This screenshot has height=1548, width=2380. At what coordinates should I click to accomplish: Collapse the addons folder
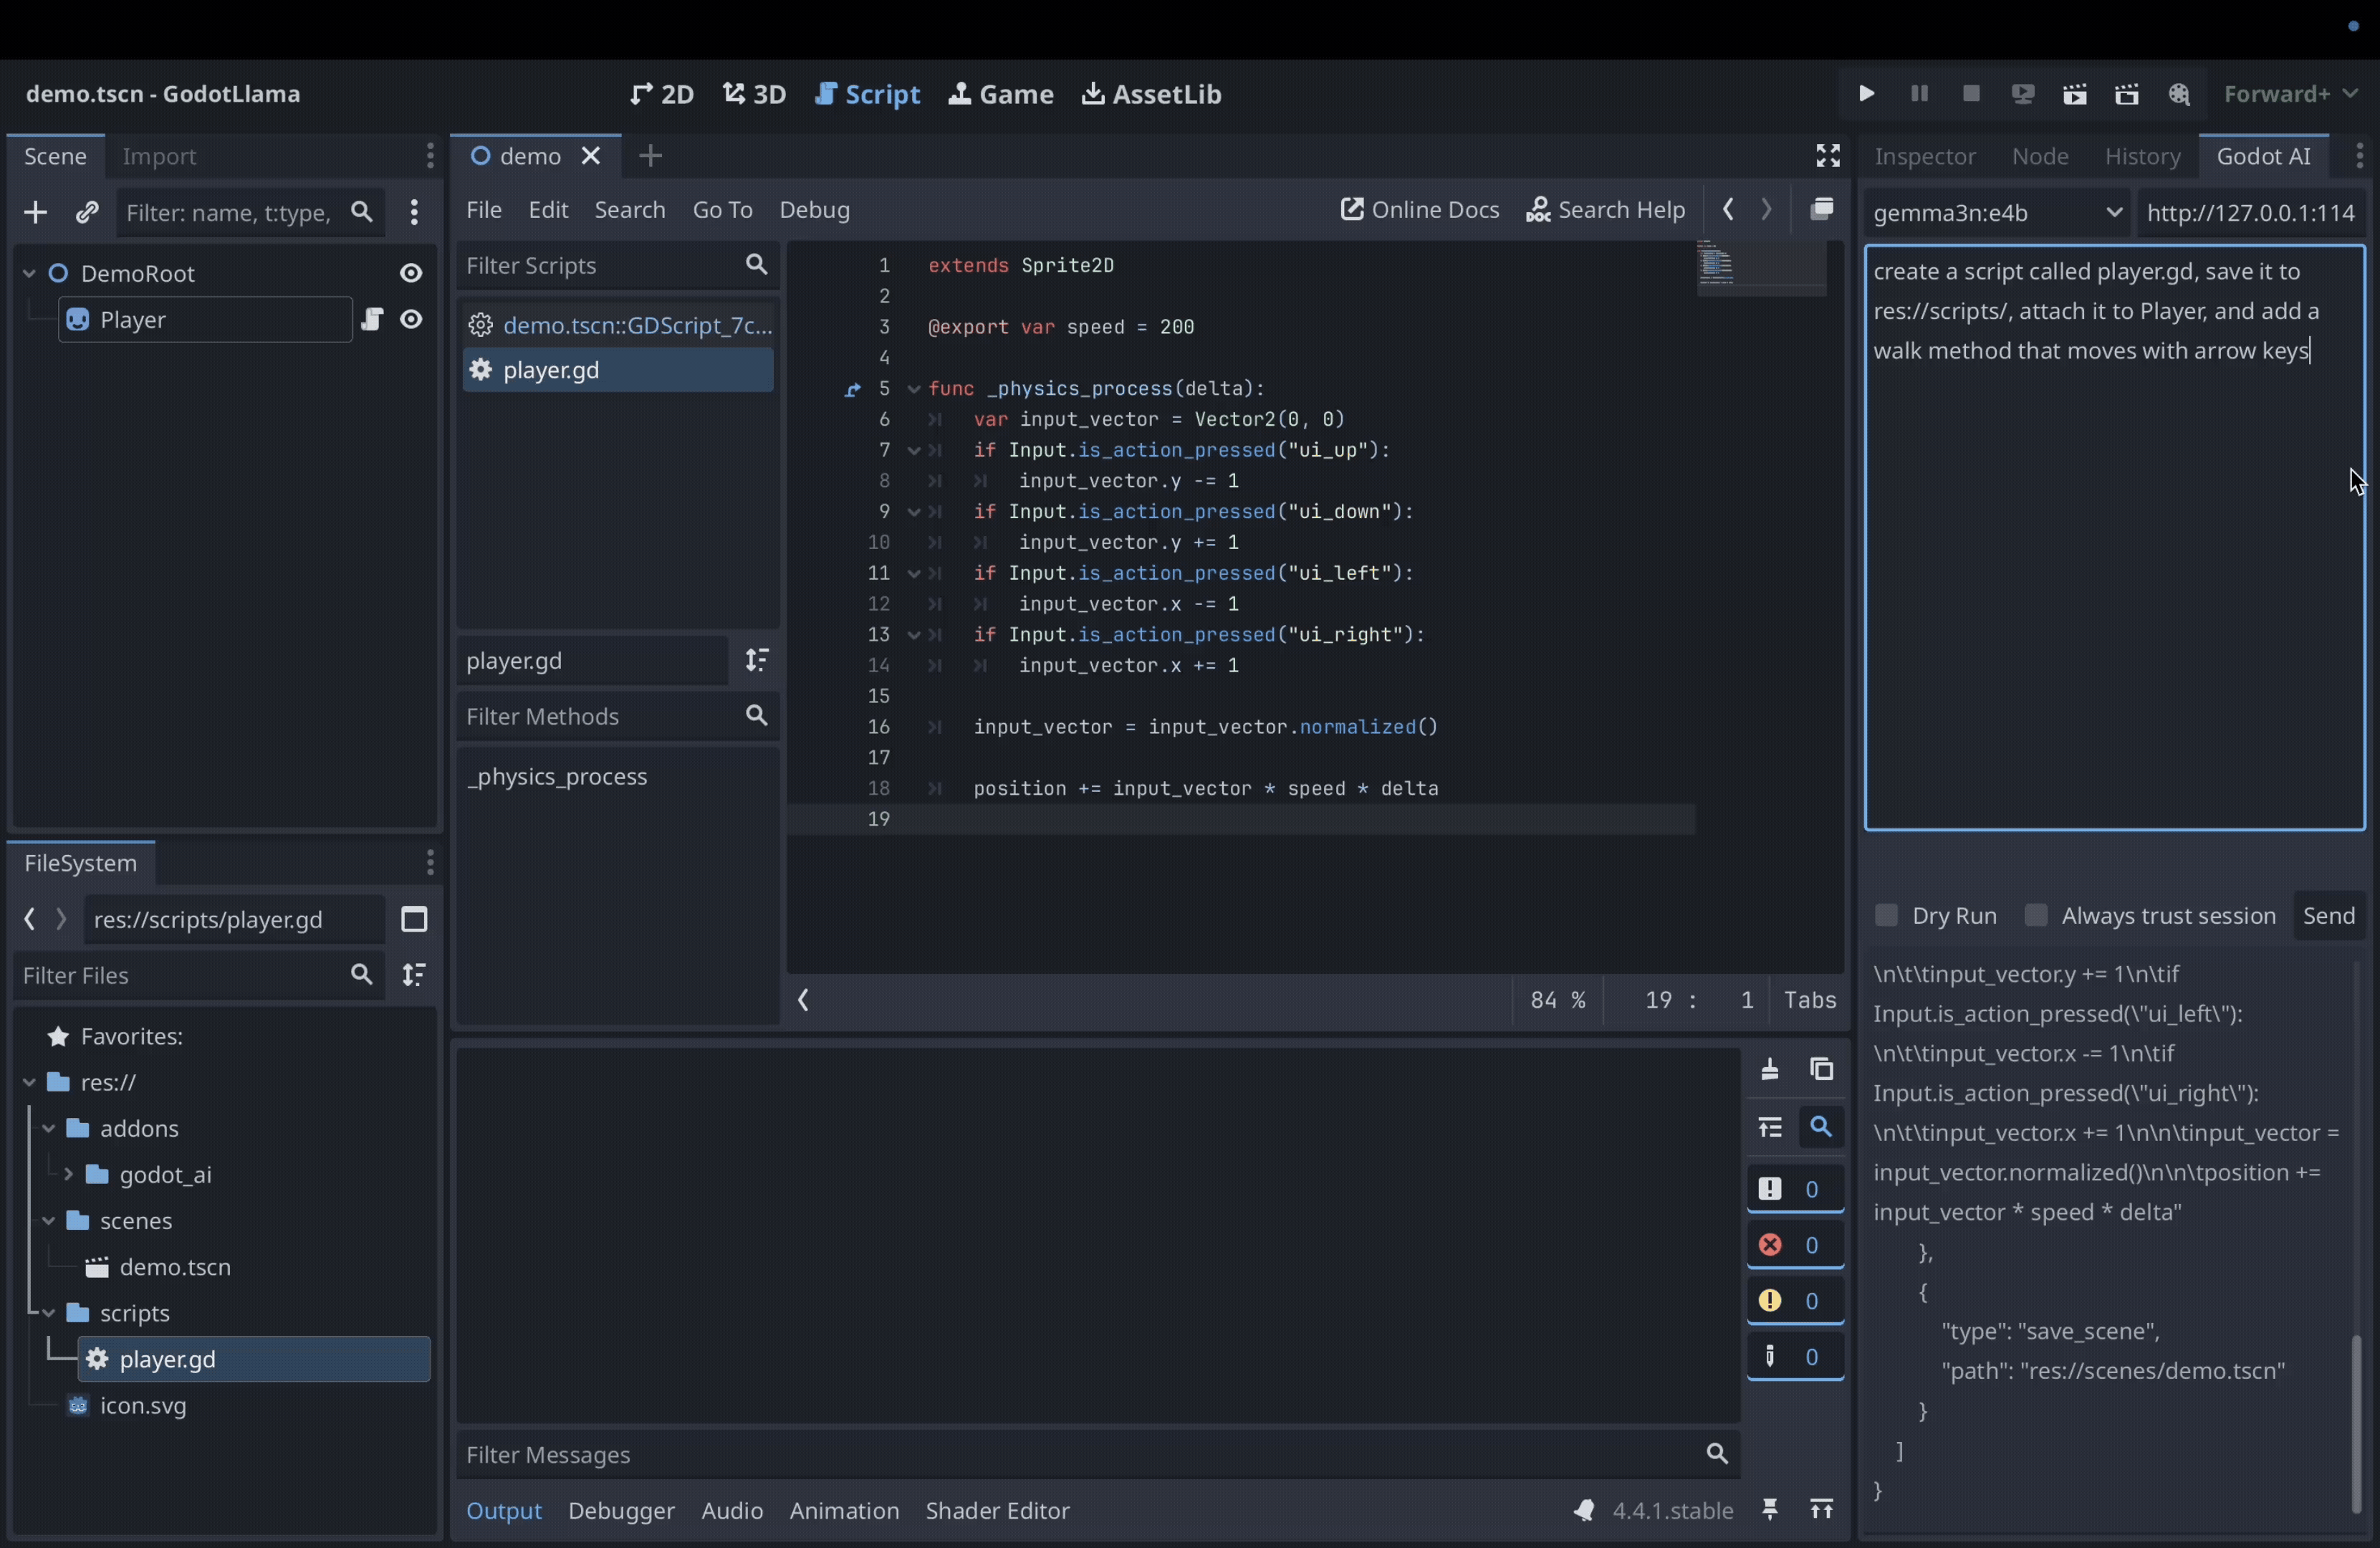point(49,1129)
